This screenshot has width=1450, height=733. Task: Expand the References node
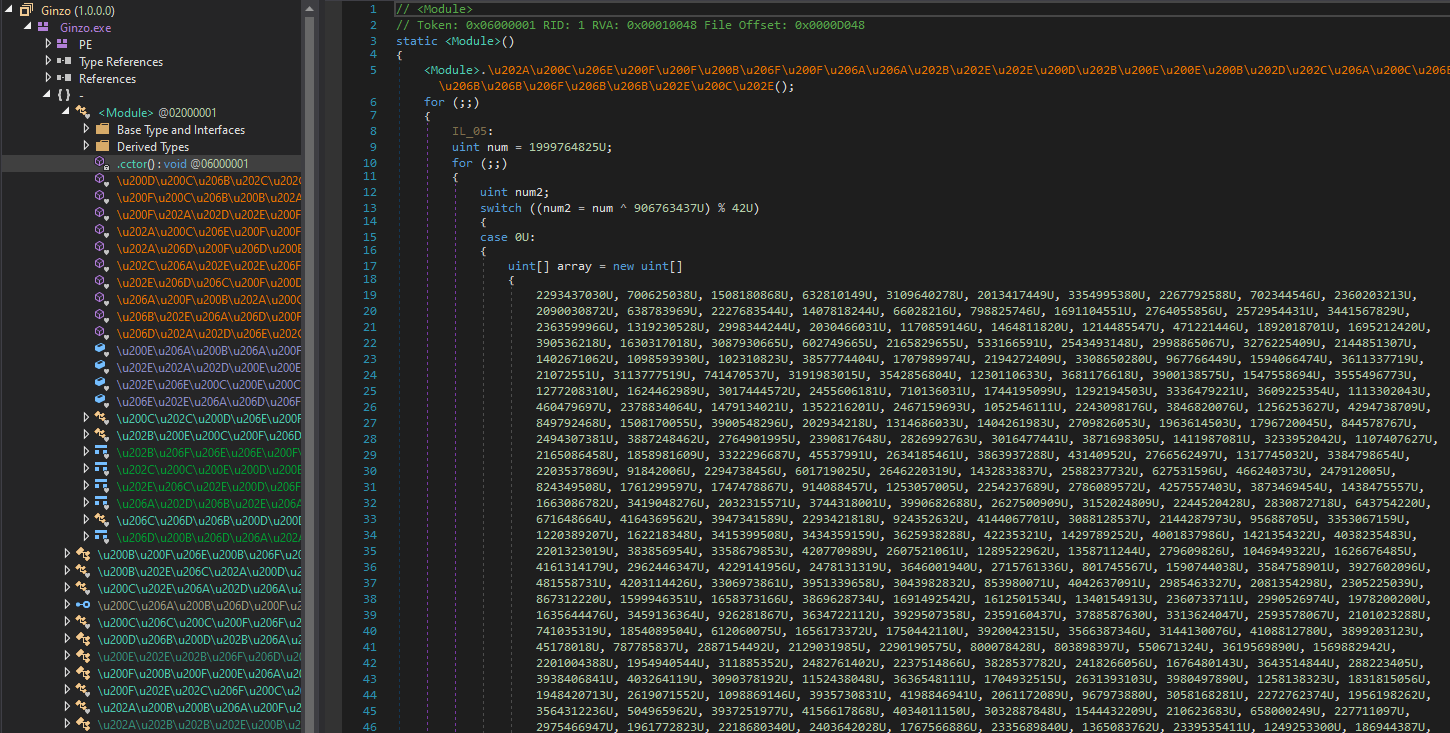click(x=47, y=78)
